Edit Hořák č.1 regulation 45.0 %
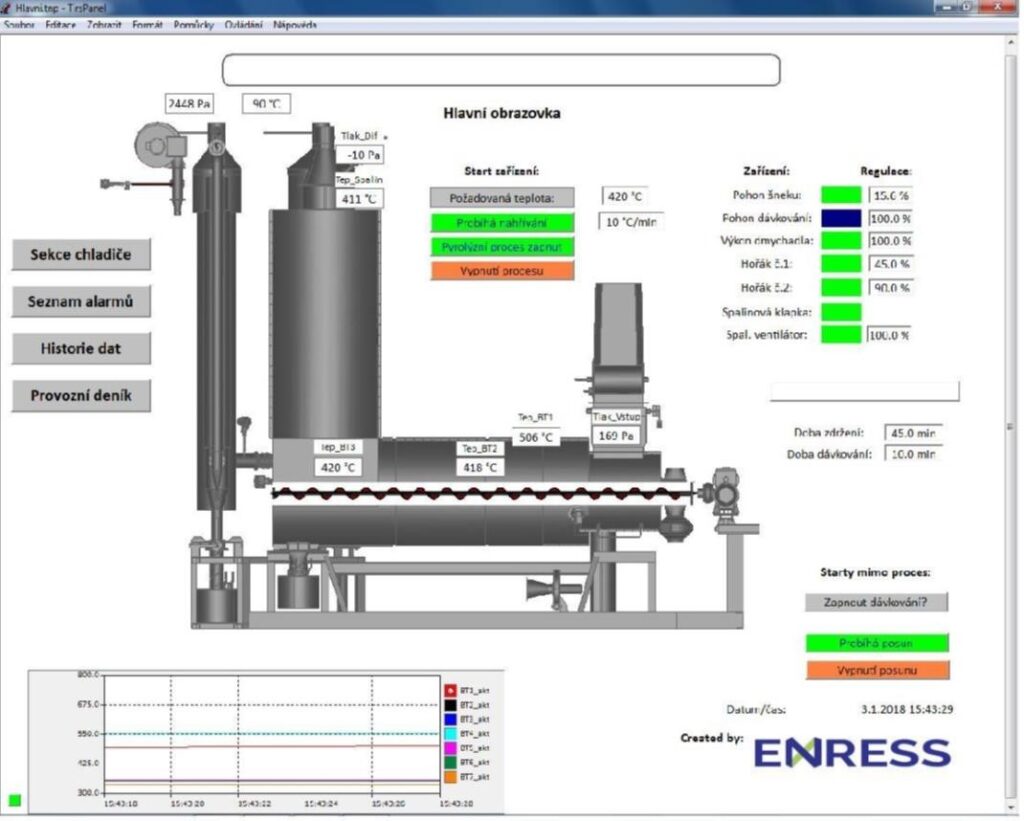 (x=890, y=264)
